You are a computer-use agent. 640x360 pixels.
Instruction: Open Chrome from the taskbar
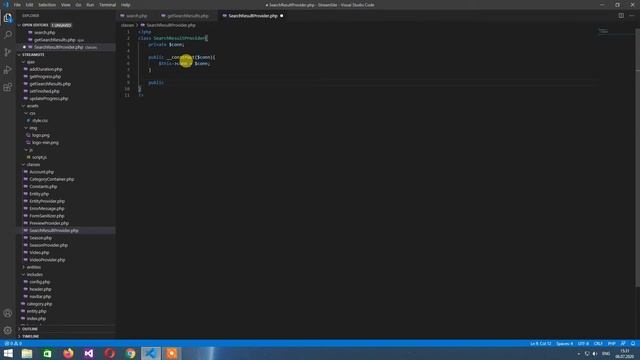point(130,353)
